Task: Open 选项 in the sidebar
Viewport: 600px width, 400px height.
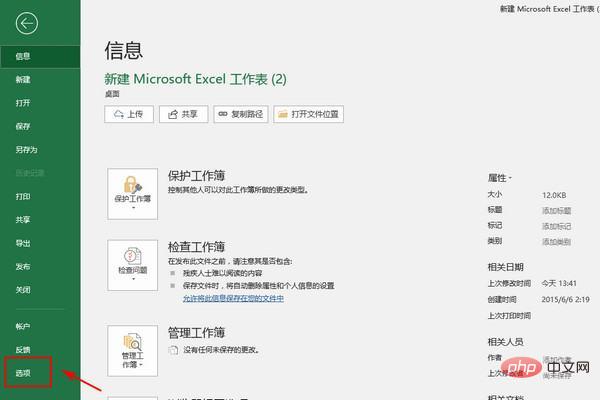Action: click(23, 373)
